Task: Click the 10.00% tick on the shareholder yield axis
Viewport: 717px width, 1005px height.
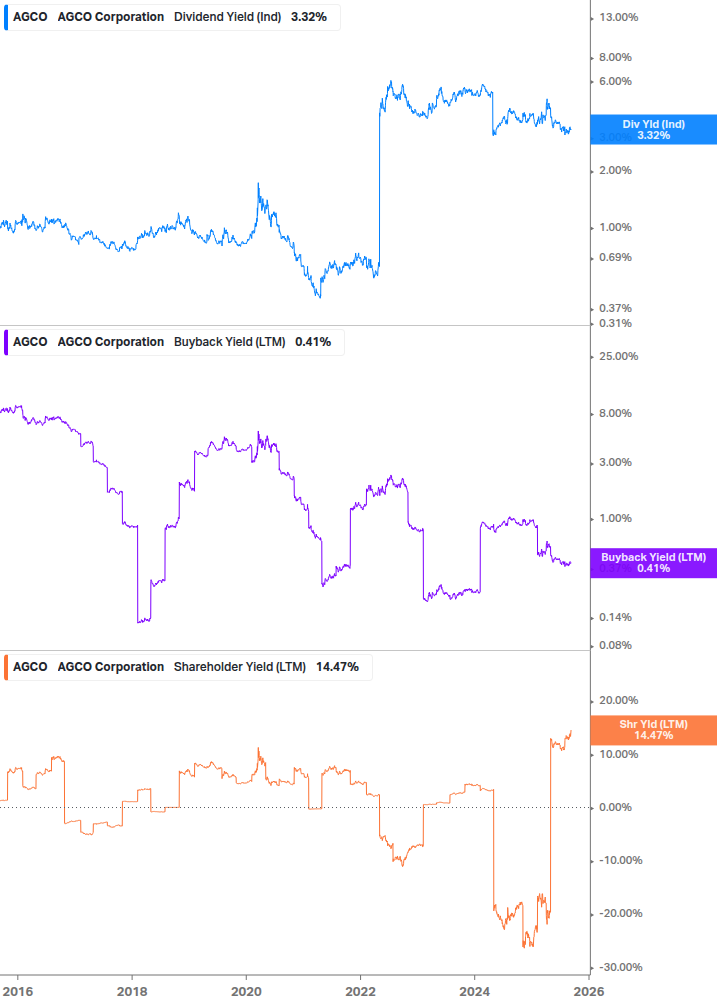Action: (x=618, y=754)
